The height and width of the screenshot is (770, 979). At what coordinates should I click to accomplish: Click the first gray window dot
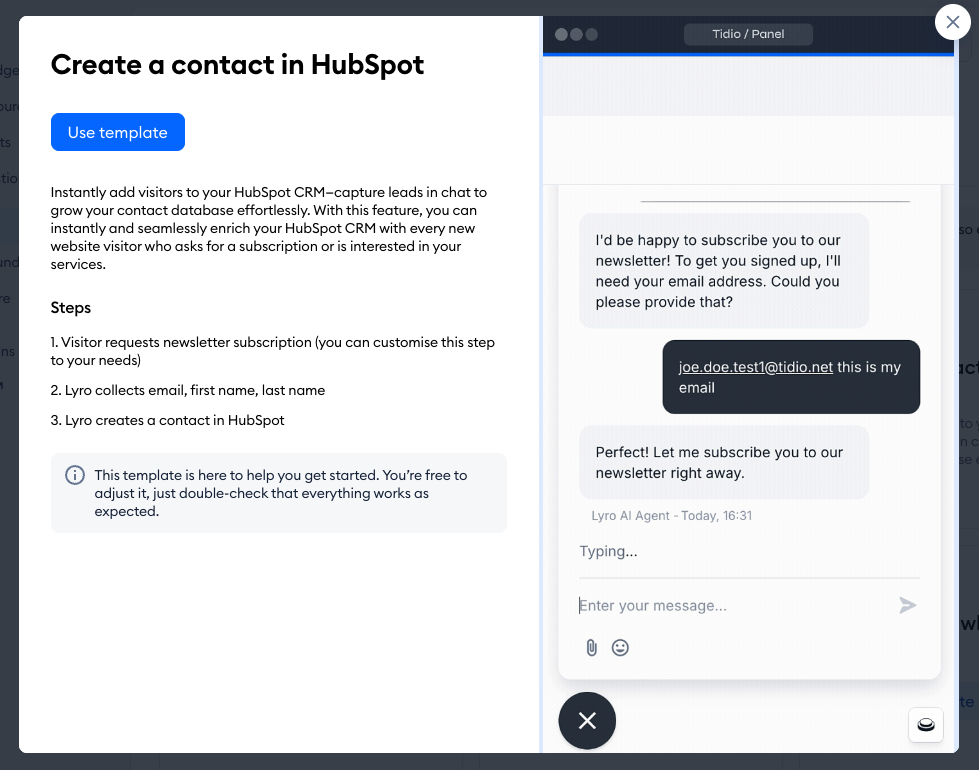point(562,34)
